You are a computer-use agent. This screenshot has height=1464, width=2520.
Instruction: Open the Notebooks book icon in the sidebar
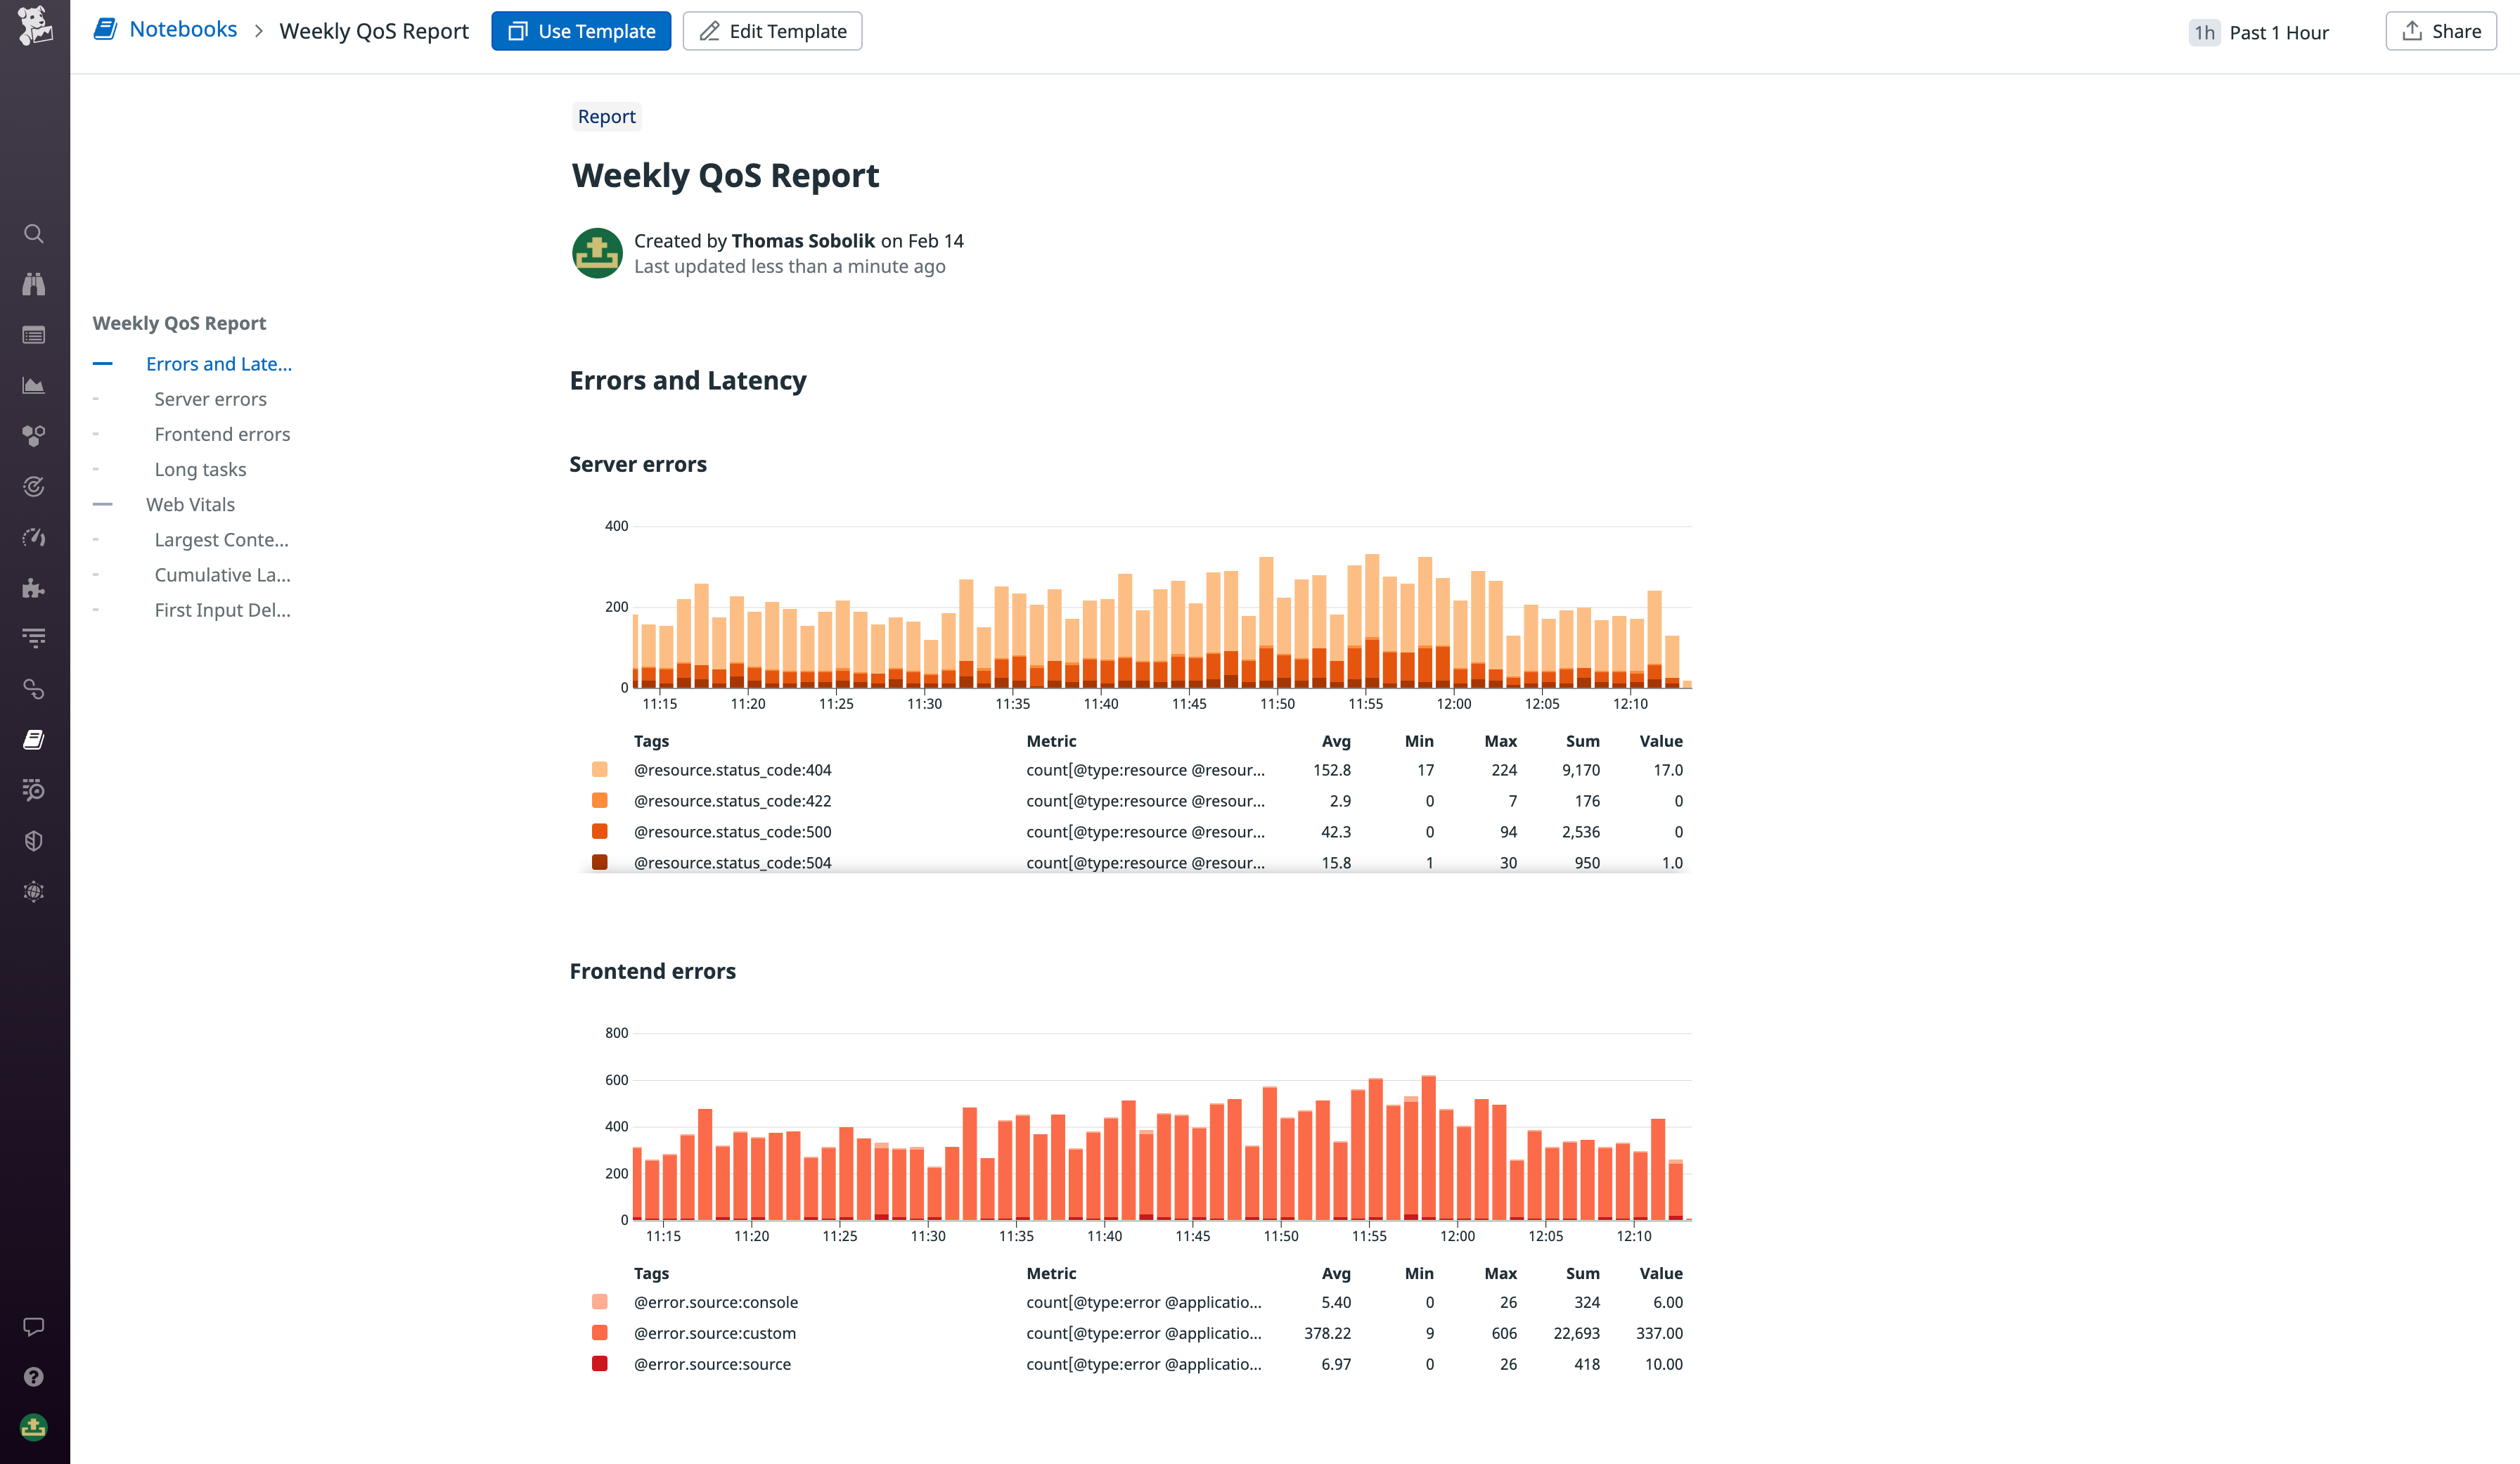[34, 738]
